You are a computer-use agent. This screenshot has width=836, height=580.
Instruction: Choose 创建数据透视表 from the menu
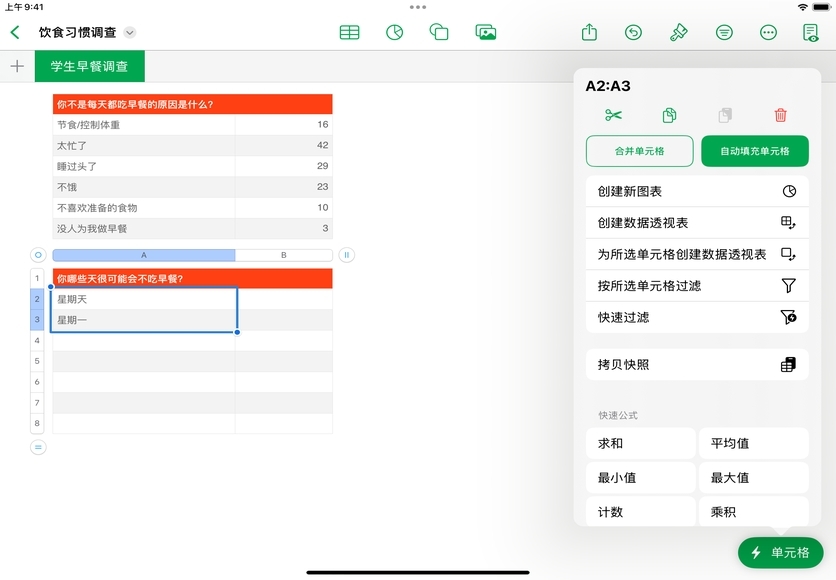(696, 222)
